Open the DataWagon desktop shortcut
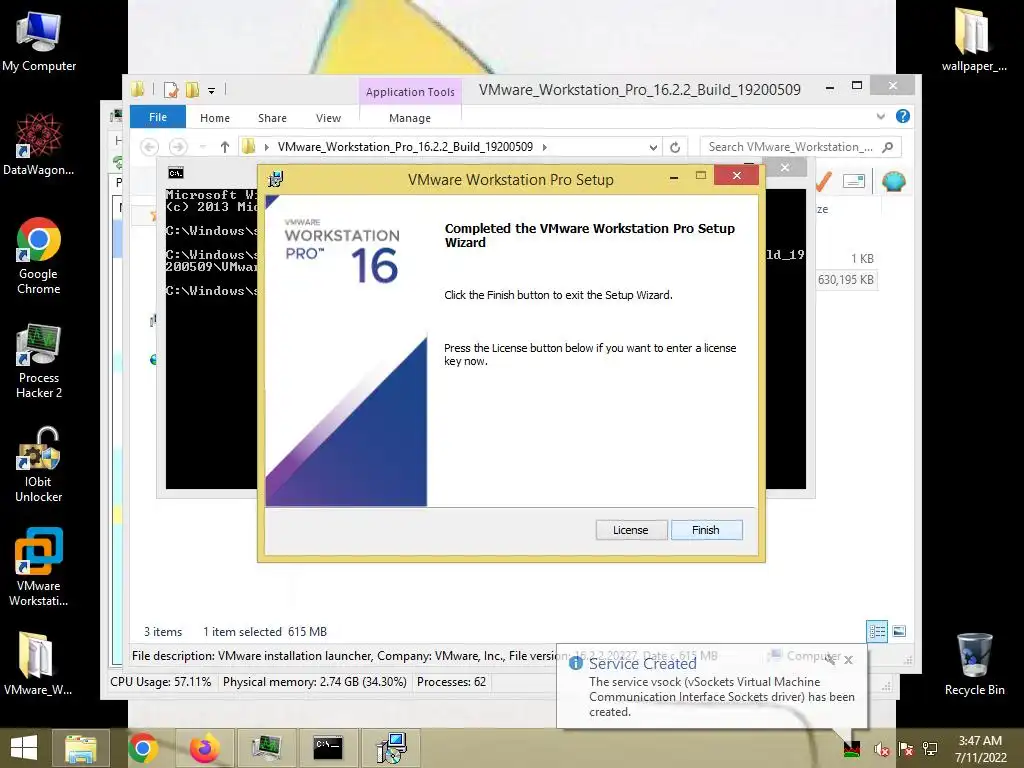The image size is (1024, 768). (39, 144)
